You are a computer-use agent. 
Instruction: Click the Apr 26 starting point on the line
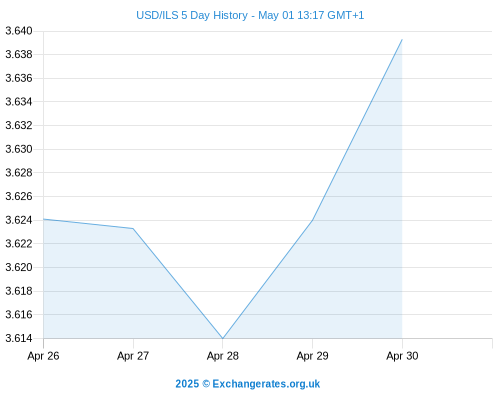(44, 219)
